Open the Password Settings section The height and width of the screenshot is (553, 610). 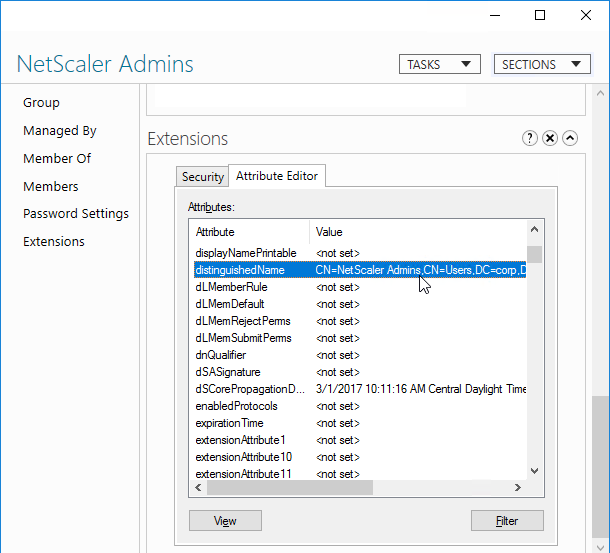(x=76, y=214)
